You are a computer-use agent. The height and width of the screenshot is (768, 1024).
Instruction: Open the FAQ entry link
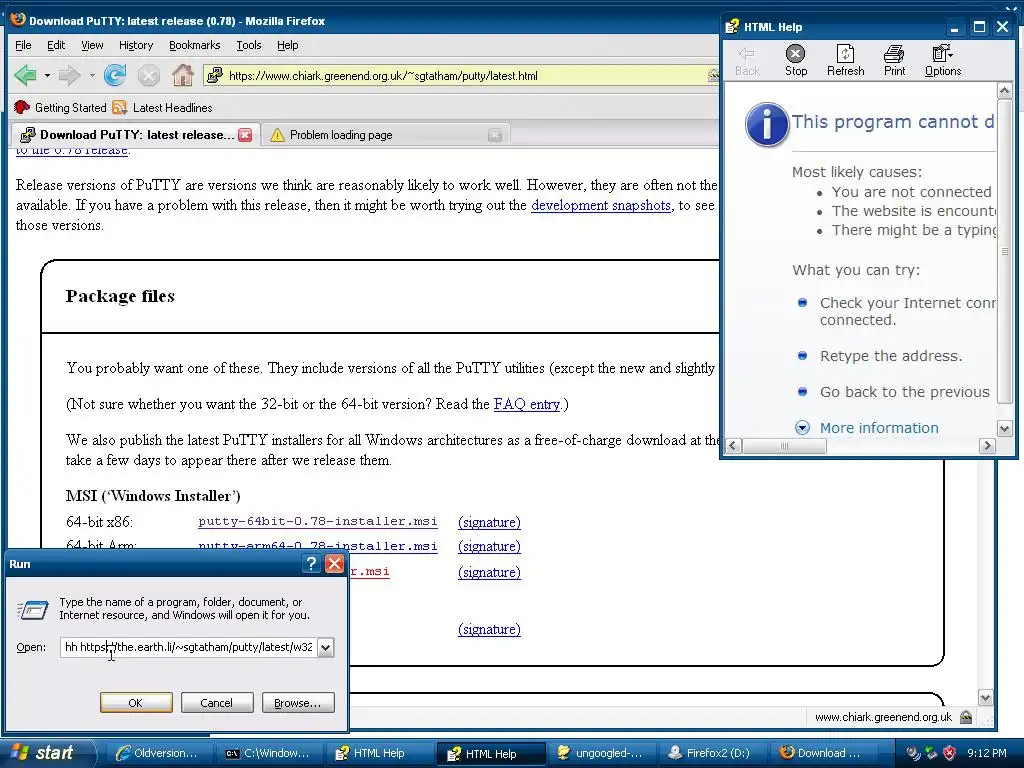tap(527, 404)
